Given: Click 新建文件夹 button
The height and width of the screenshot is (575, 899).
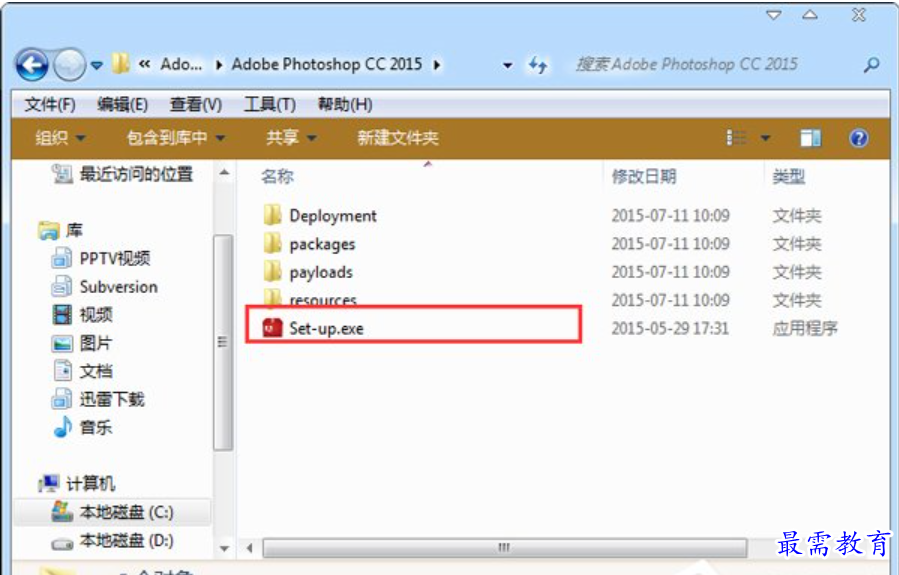Looking at the screenshot, I should [398, 138].
